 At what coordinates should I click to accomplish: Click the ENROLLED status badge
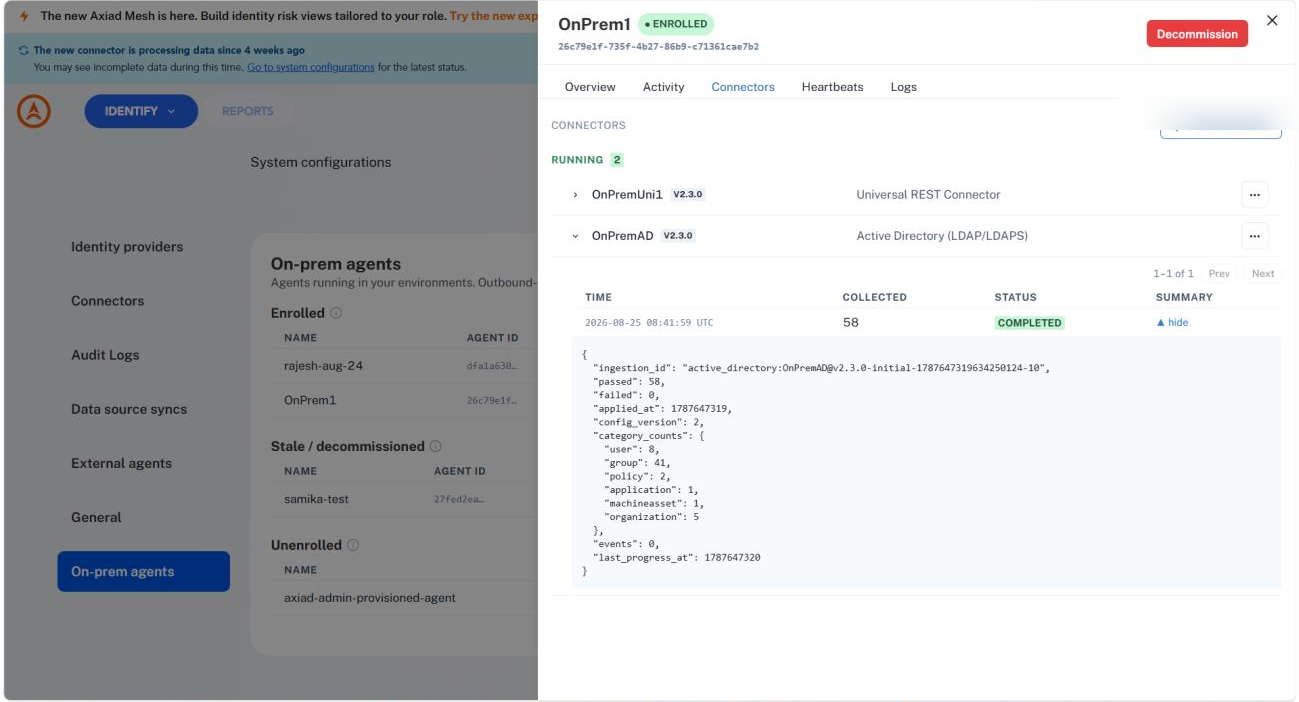point(676,24)
